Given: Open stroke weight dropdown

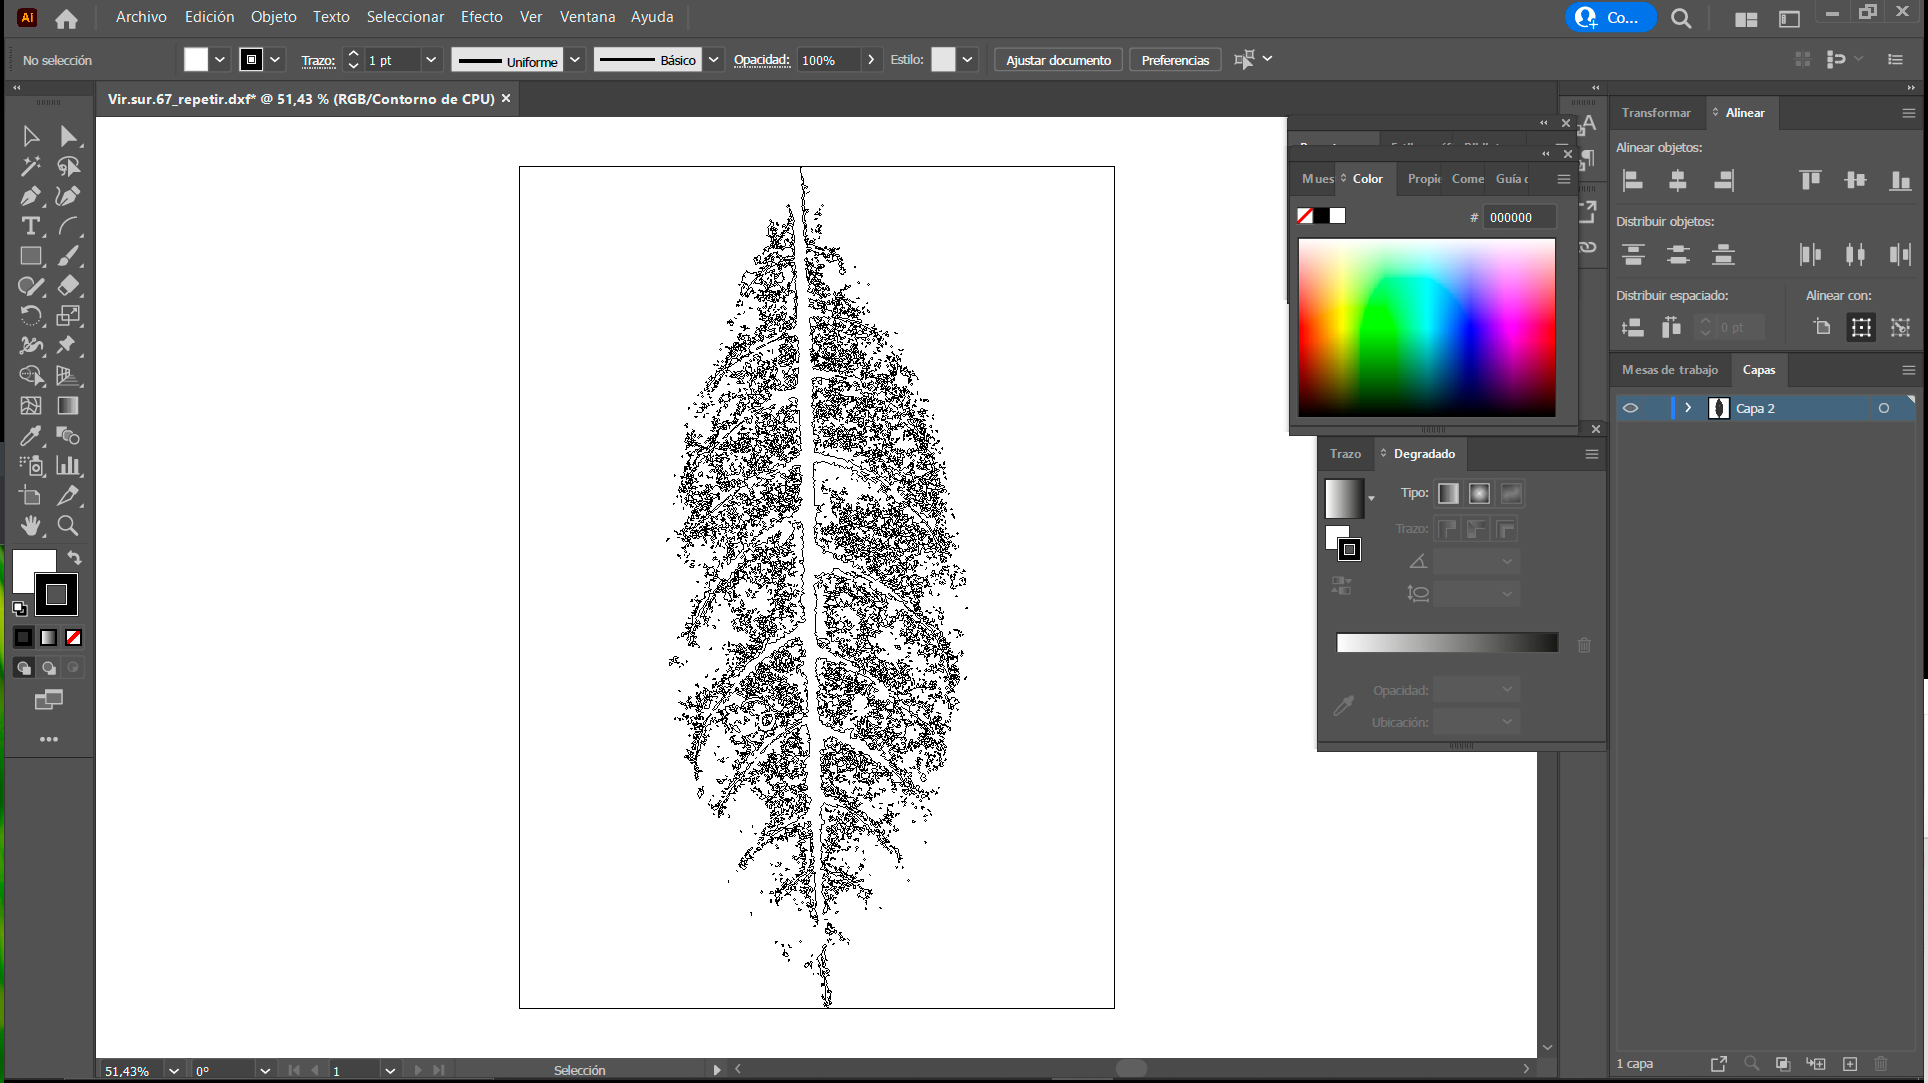Looking at the screenshot, I should click(431, 60).
